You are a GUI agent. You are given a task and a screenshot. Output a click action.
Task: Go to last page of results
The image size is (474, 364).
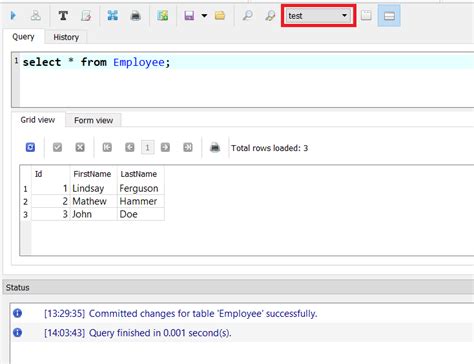(188, 147)
